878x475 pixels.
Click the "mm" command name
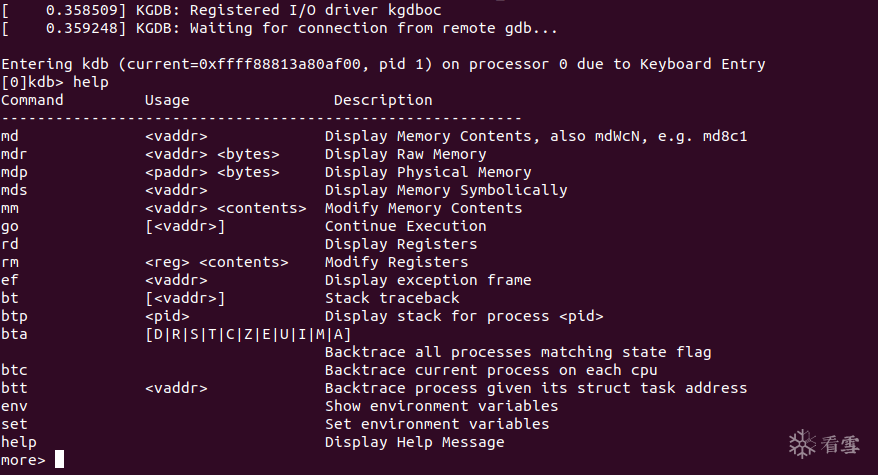tap(10, 208)
